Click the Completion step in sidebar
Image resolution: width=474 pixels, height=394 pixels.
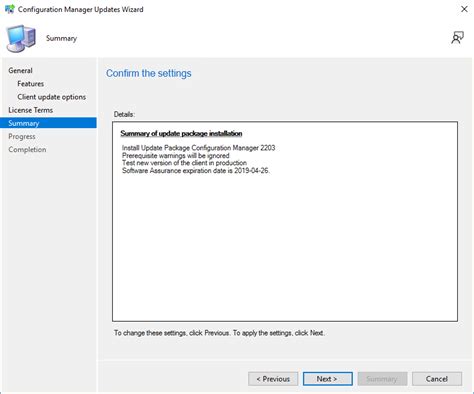(27, 150)
